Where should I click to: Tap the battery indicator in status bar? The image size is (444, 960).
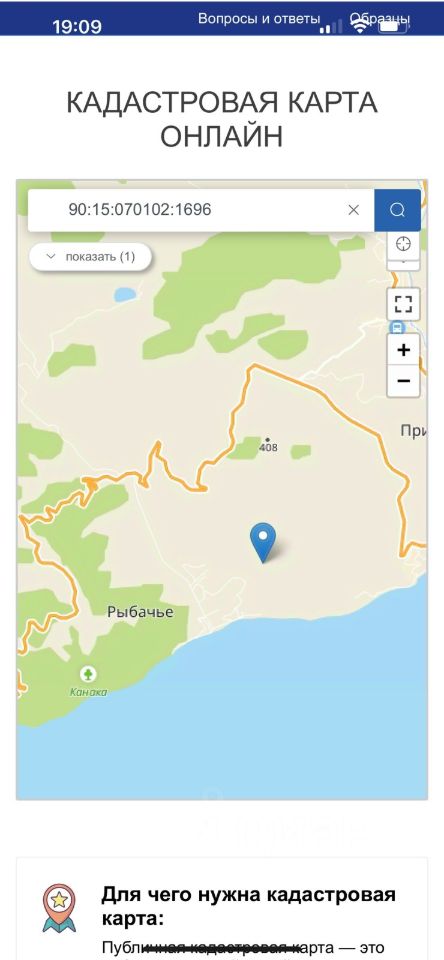(393, 25)
